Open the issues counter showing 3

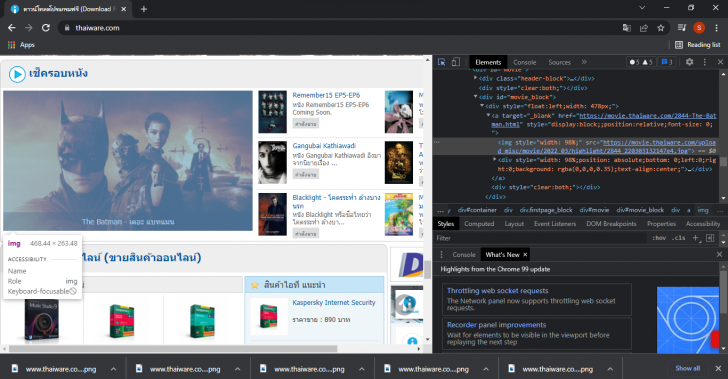click(x=667, y=62)
